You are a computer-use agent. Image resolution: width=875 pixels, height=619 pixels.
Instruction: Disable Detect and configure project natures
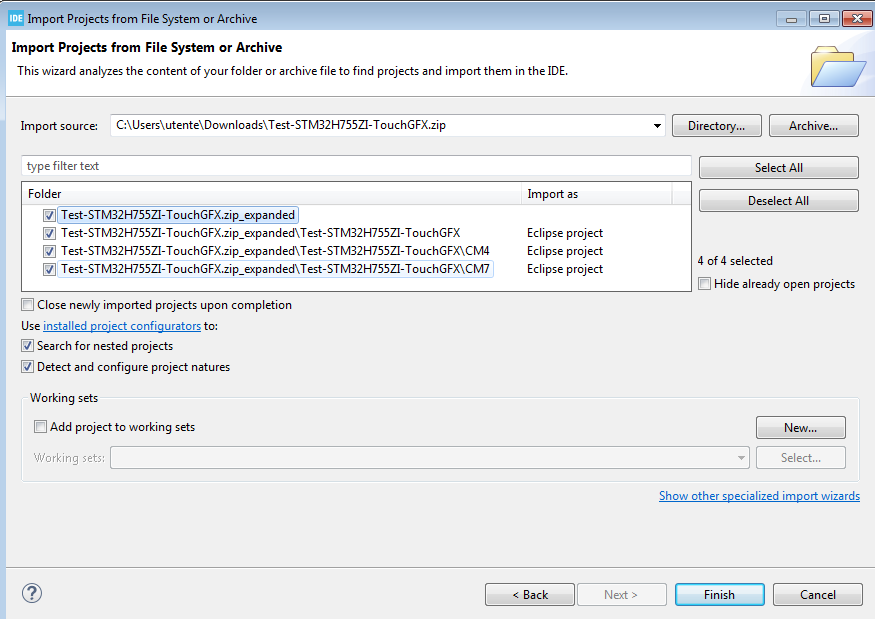tap(27, 367)
